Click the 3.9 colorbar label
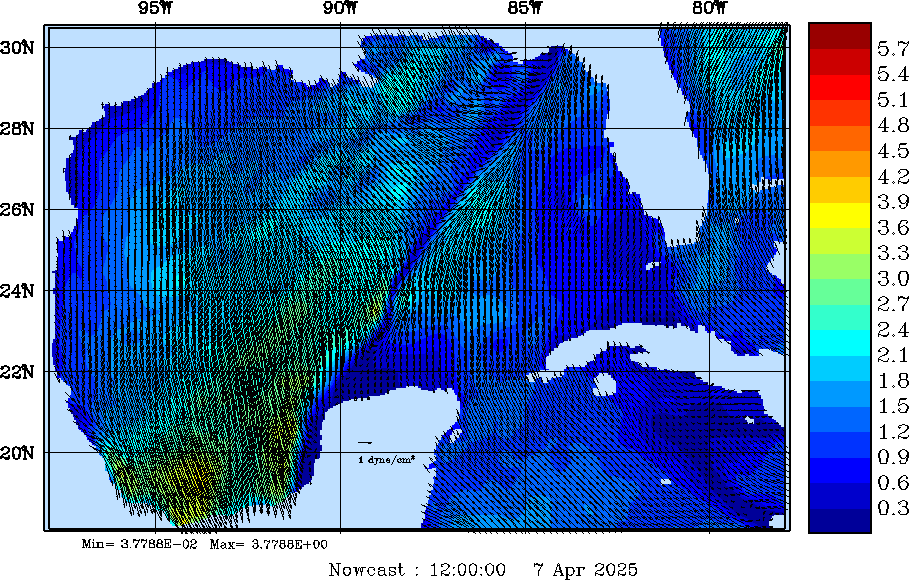This screenshot has height=580, width=909. pos(893,202)
